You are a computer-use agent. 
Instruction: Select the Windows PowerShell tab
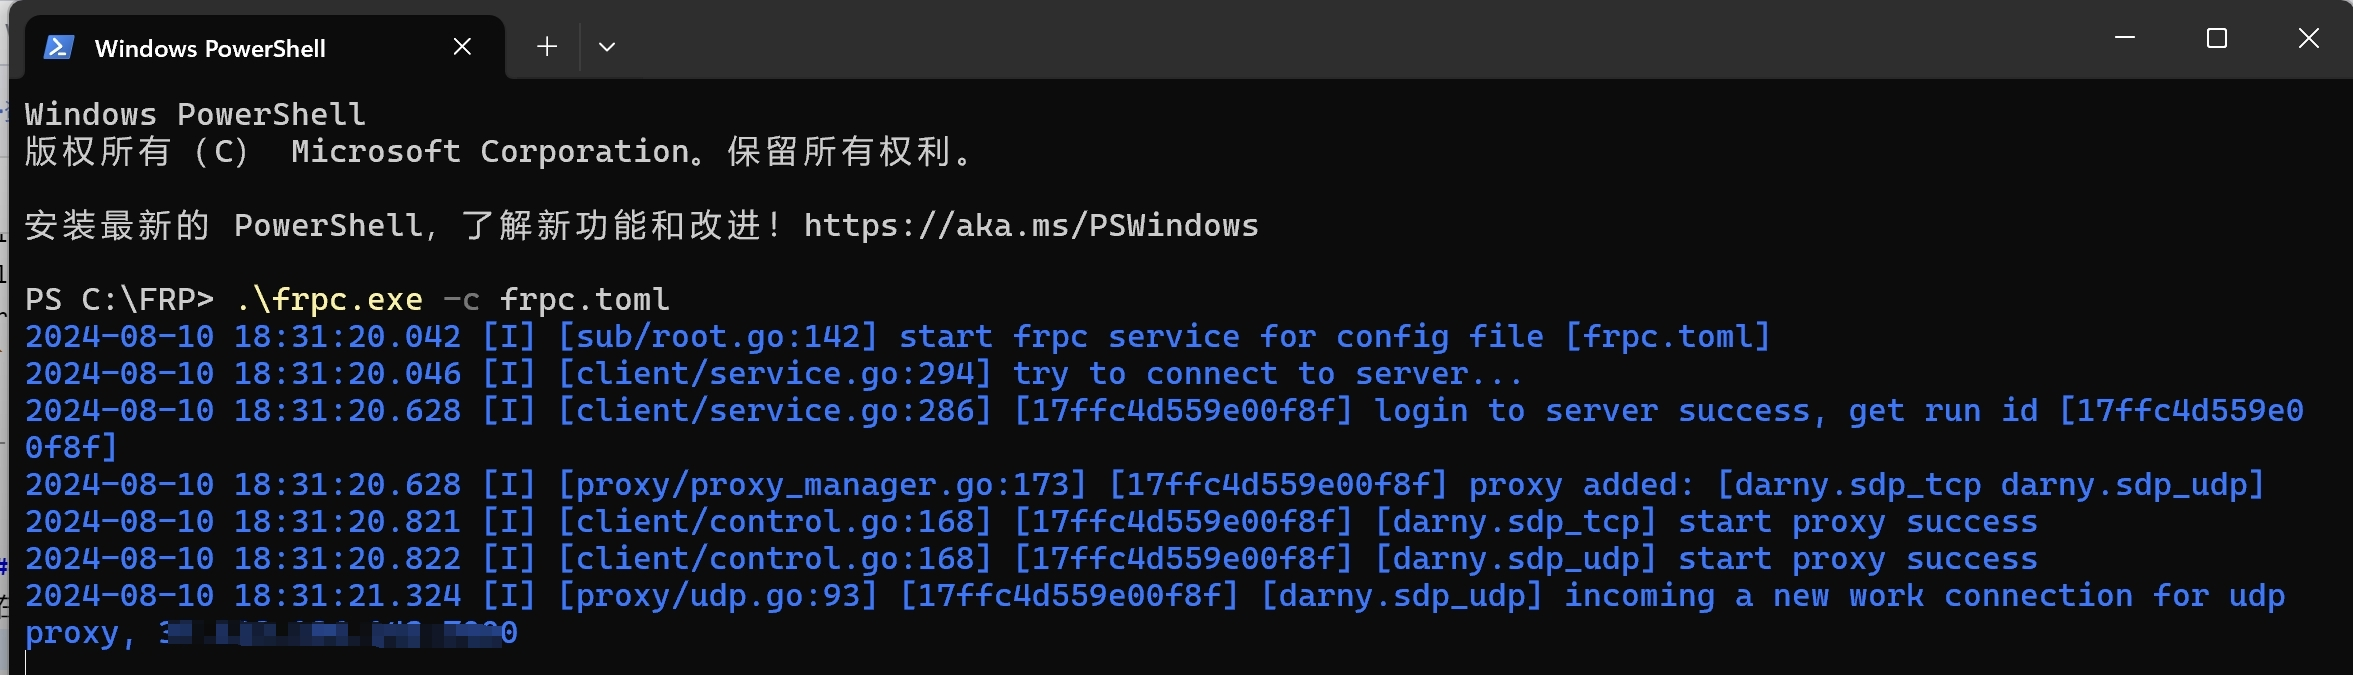pyautogui.click(x=210, y=47)
